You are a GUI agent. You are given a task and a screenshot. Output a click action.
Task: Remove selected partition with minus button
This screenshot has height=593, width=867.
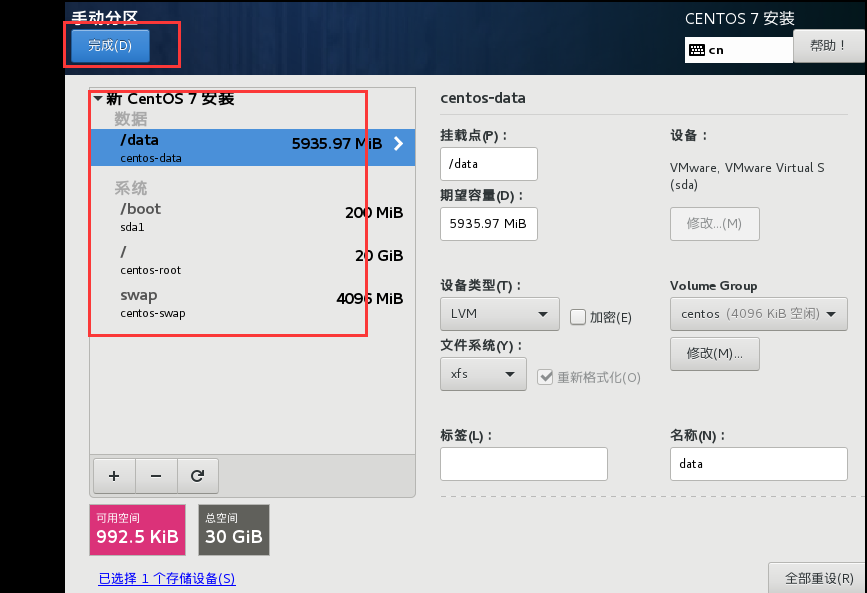[x=156, y=476]
